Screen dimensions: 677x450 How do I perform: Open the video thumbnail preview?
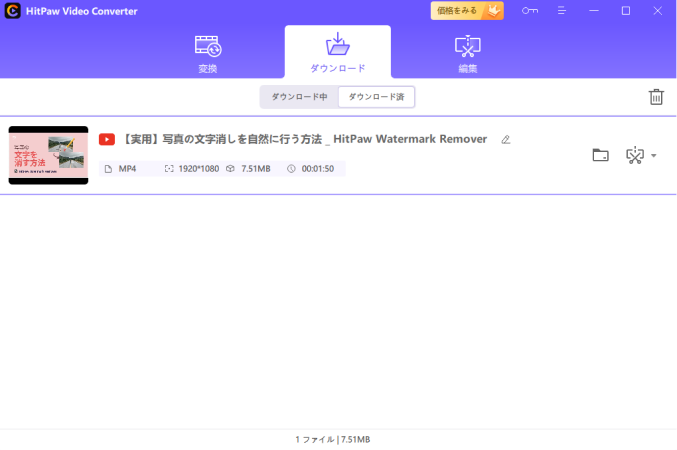point(48,155)
